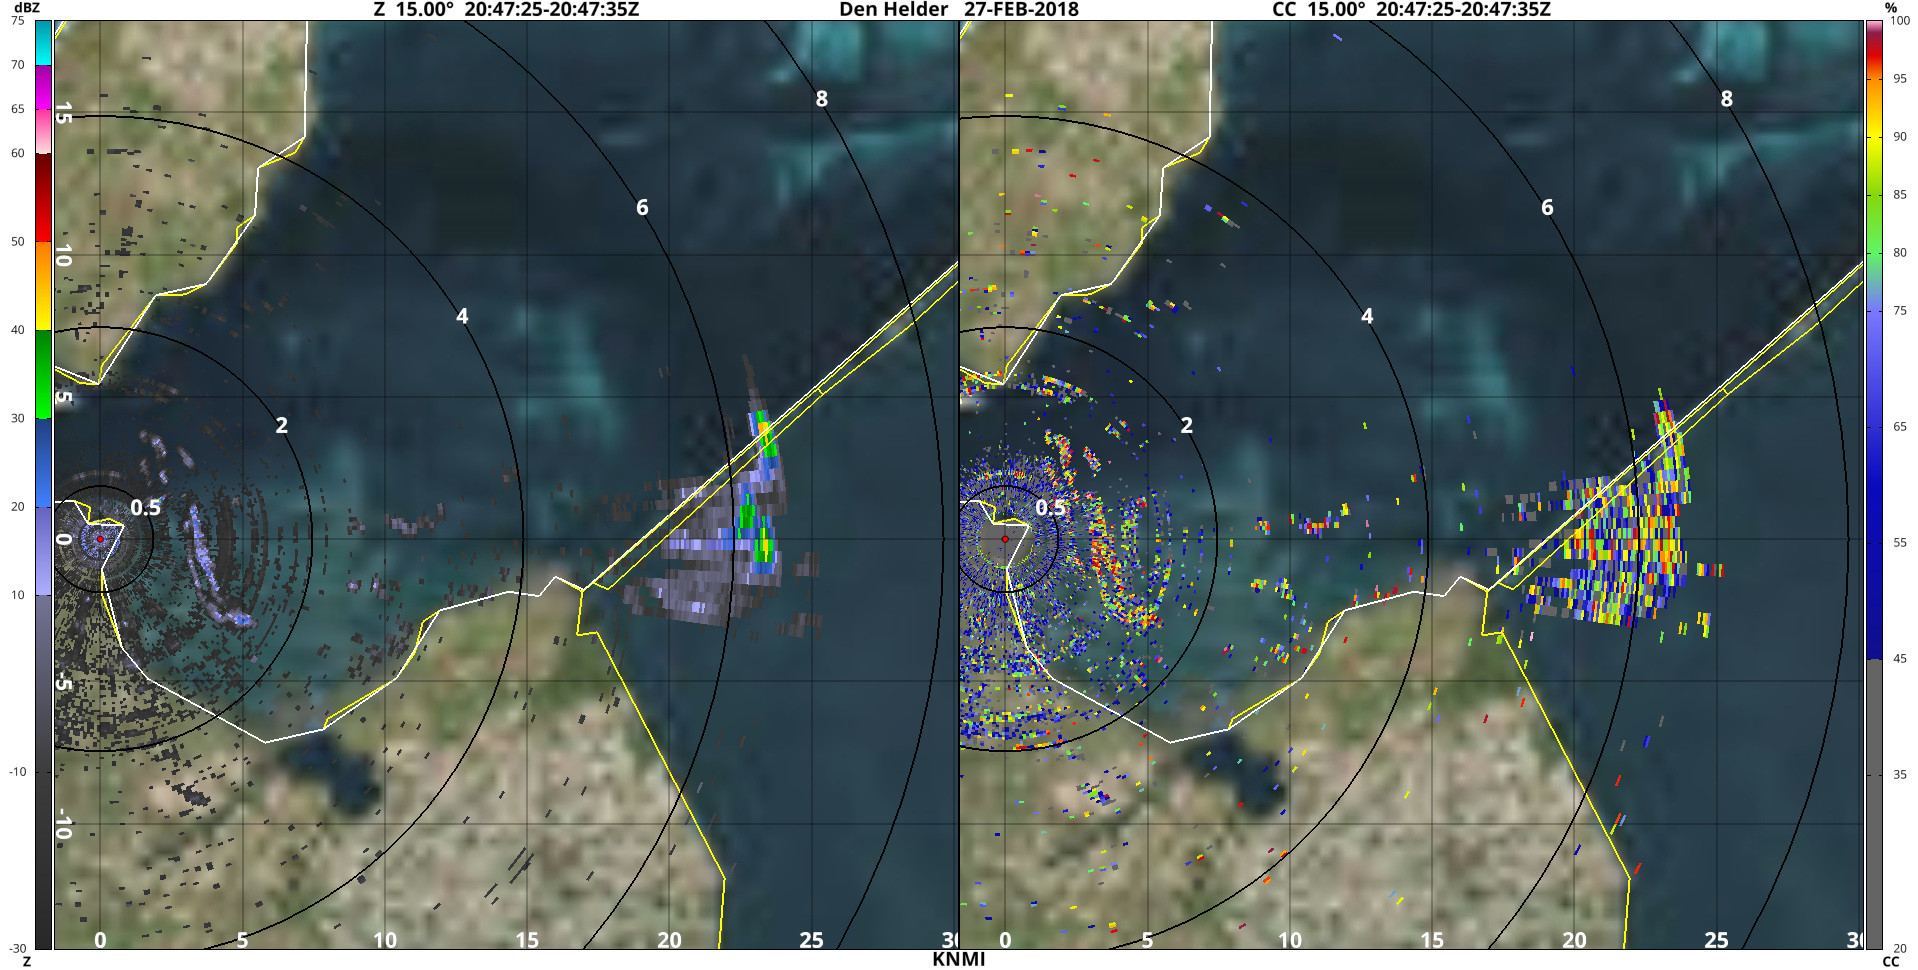Click x-axis distance label '15' in CC panel
This screenshot has width=1918, height=970.
[x=1432, y=940]
